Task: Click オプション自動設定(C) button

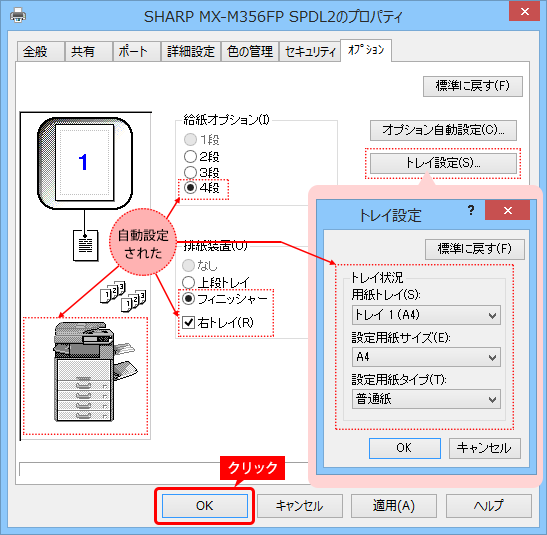Action: tap(443, 130)
